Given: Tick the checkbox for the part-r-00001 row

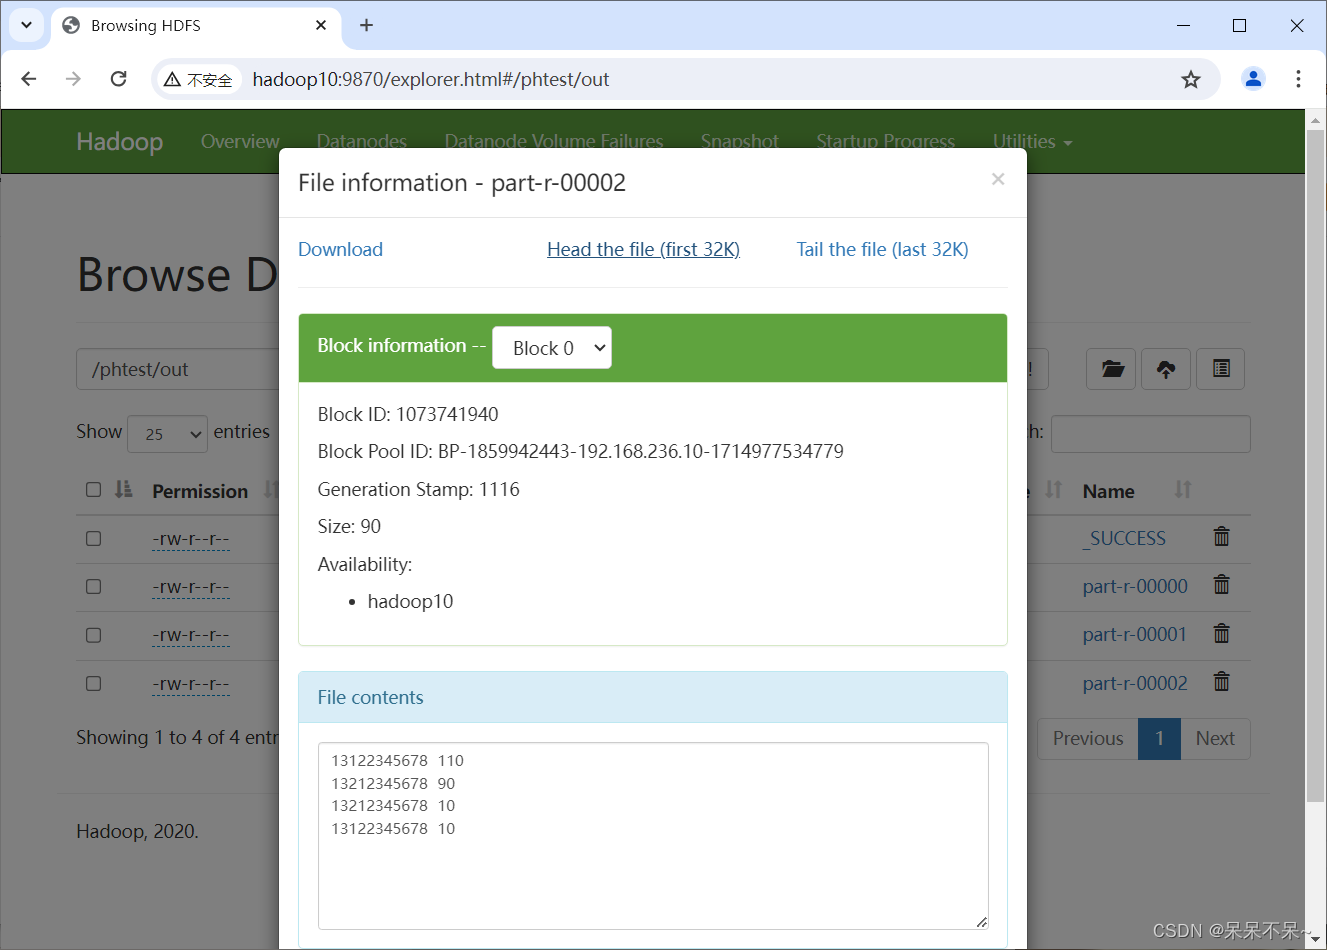Looking at the screenshot, I should pos(94,635).
